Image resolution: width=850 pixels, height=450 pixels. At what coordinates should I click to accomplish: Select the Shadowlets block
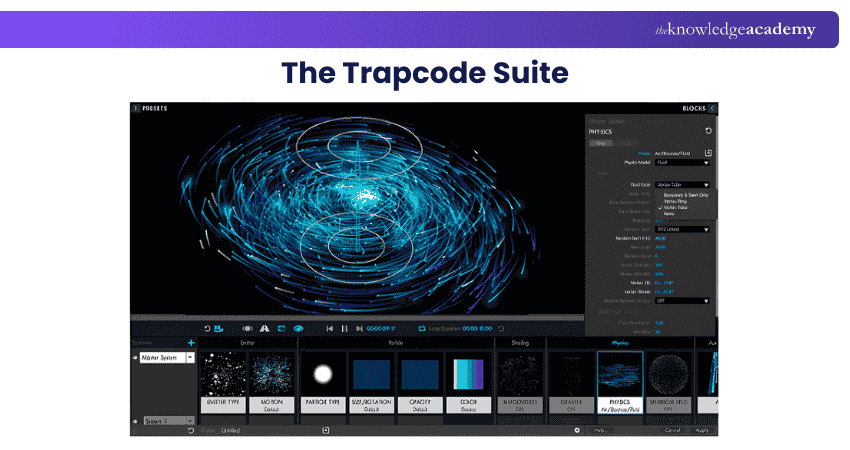click(x=520, y=383)
